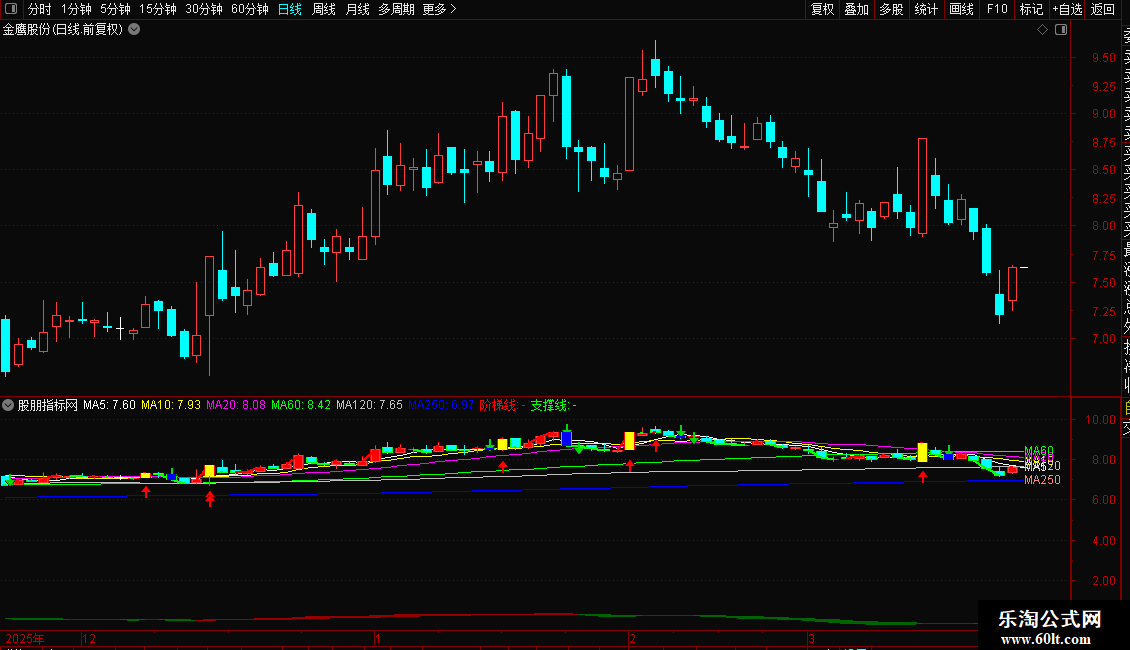The height and width of the screenshot is (650, 1130).
Task: Click the MA10: 7.93 value
Action: pos(171,405)
